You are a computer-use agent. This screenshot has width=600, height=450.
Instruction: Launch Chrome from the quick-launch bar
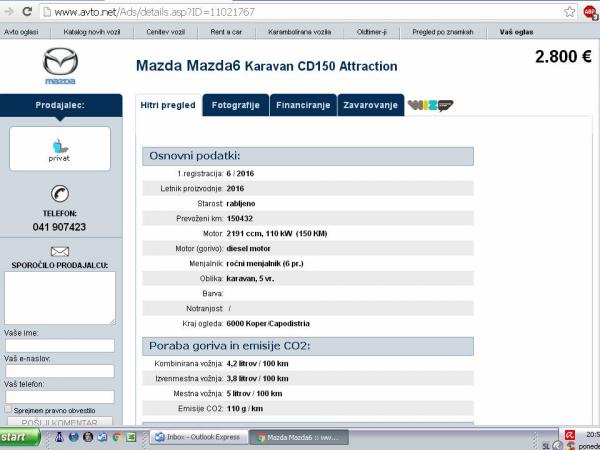pyautogui.click(x=117, y=437)
